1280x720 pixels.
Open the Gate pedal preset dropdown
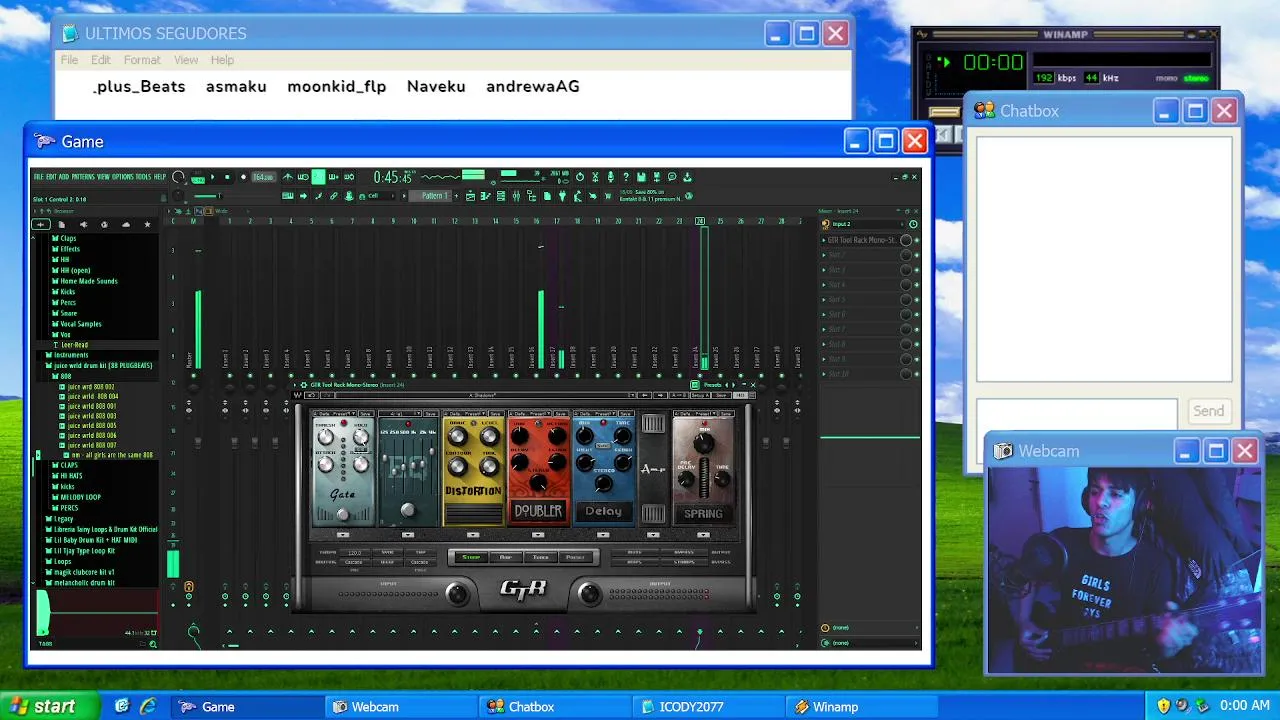[334, 413]
